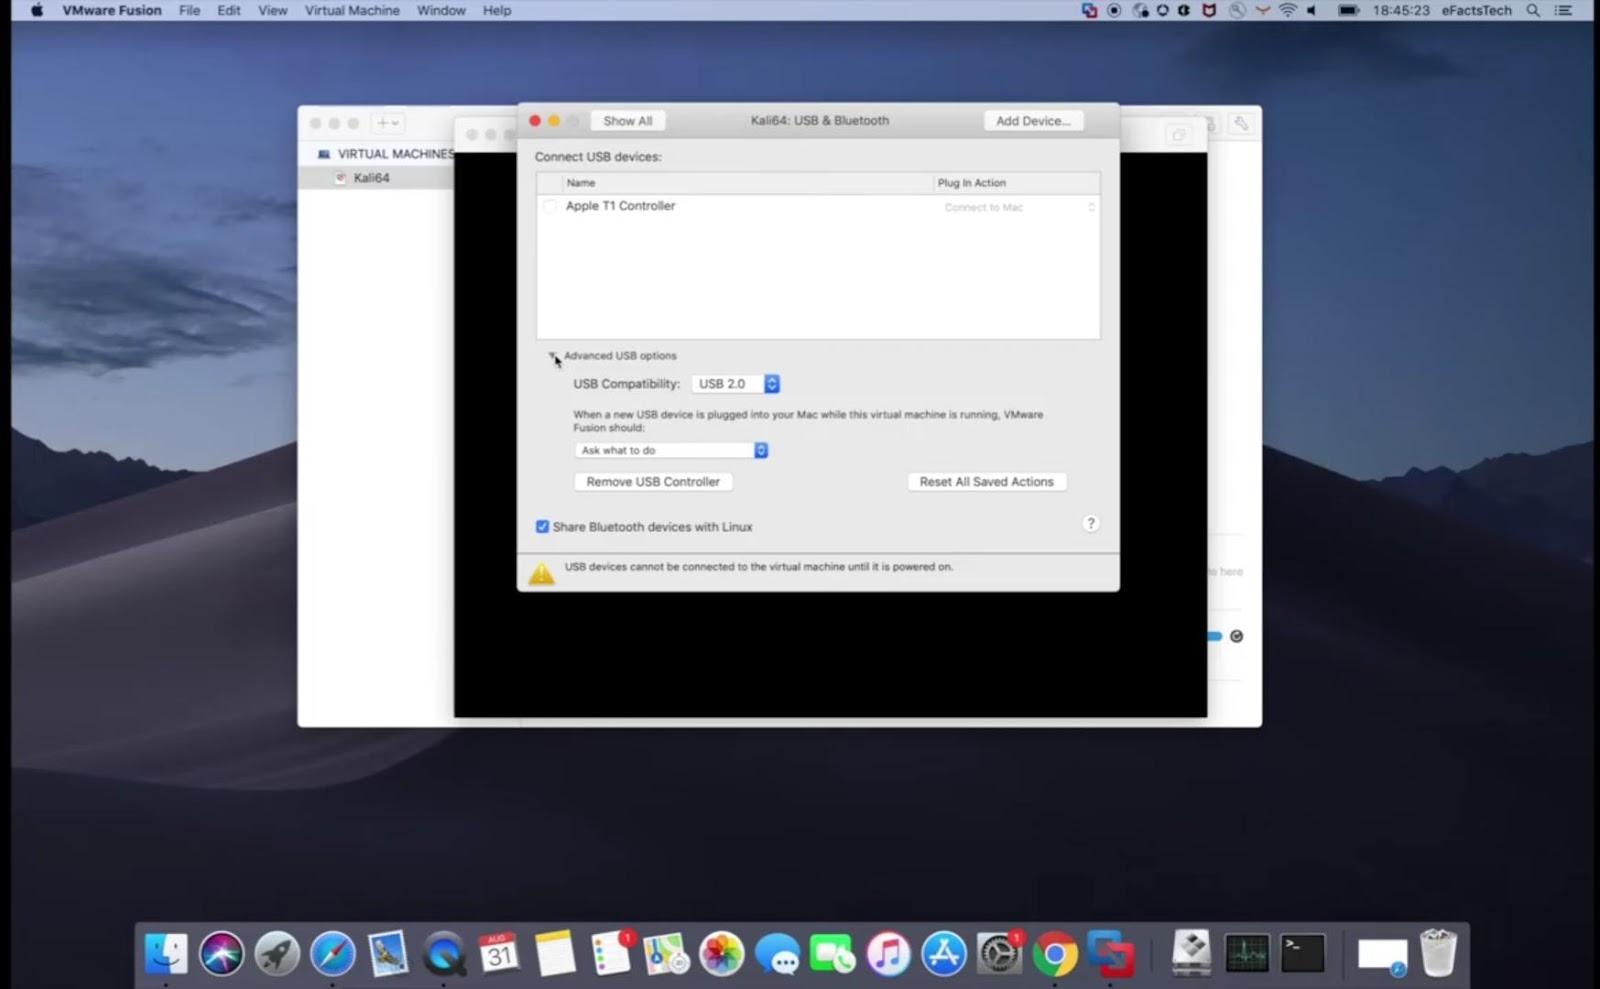Click the Apple T1 Controller device name
This screenshot has width=1600, height=989.
tap(620, 206)
